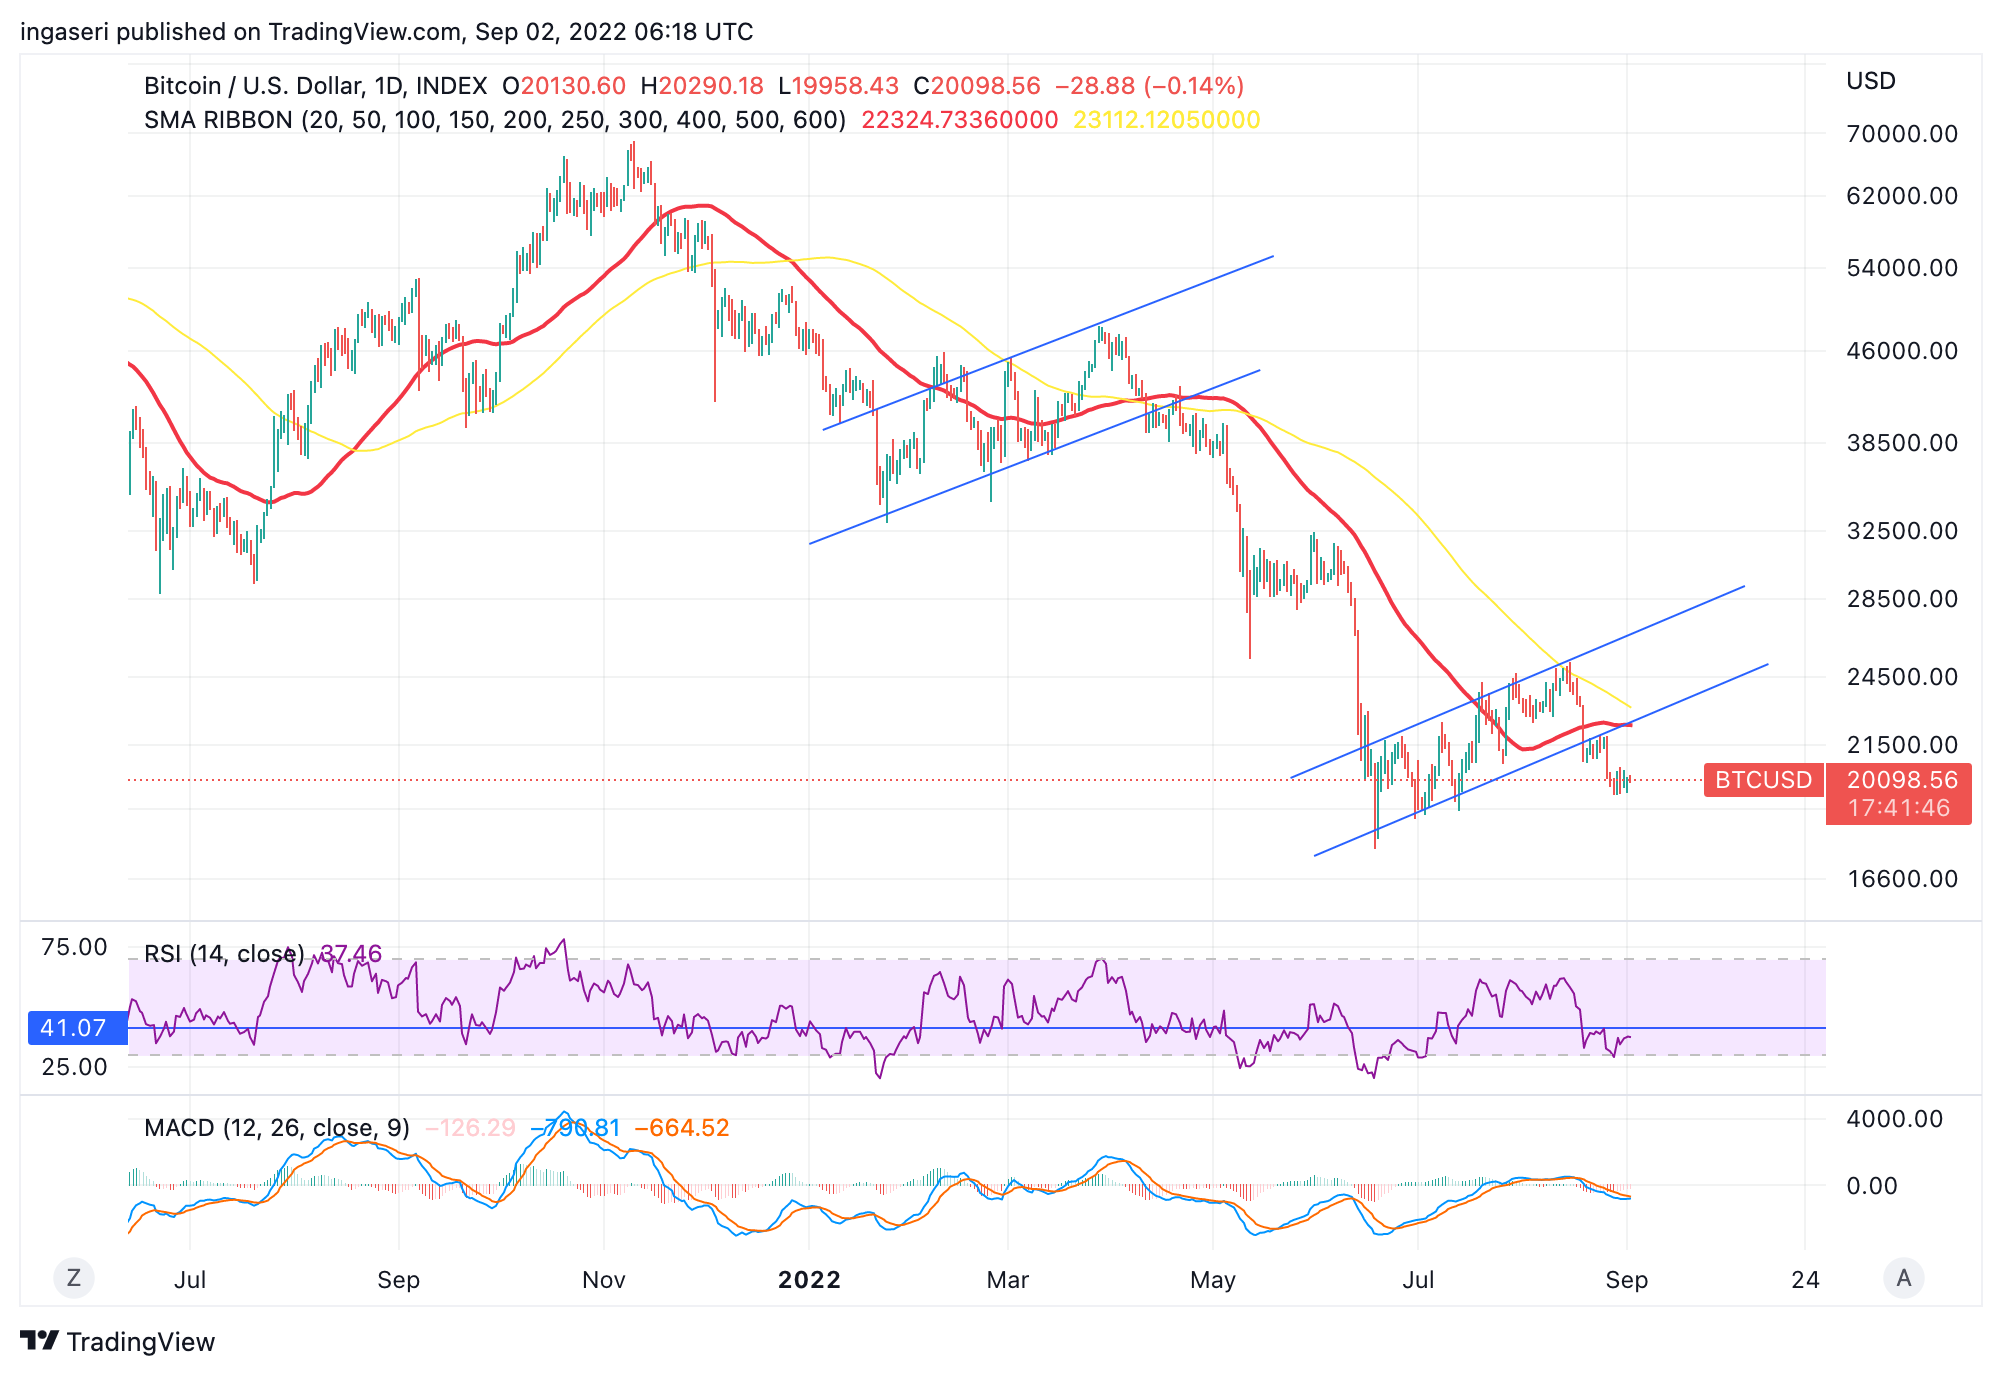Click the TradingView logo at bottom left
The height and width of the screenshot is (1376, 2002).
click(120, 1342)
